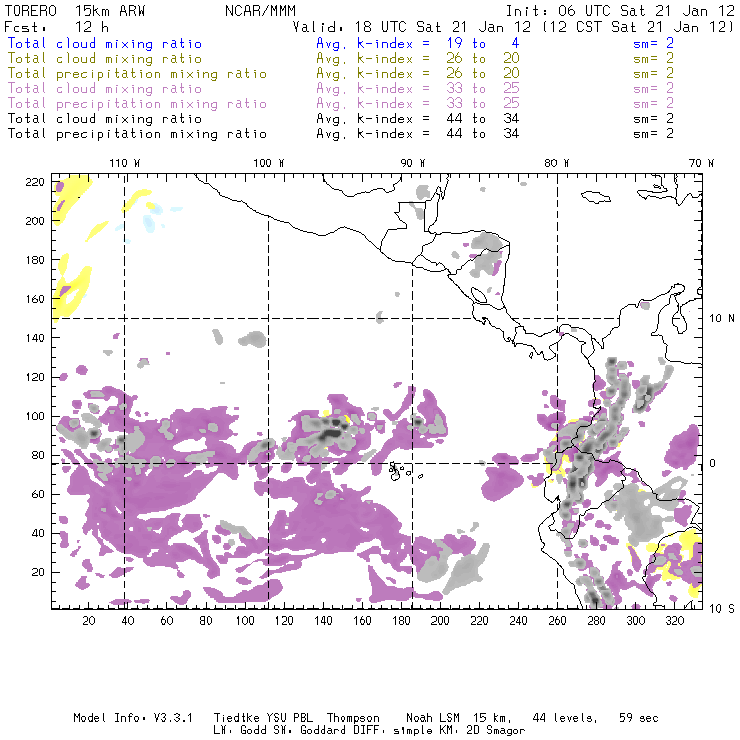Viewport: 740px width, 740px height.
Task: Click "260" on the bottom horizontal axis
Action: pyautogui.click(x=557, y=621)
